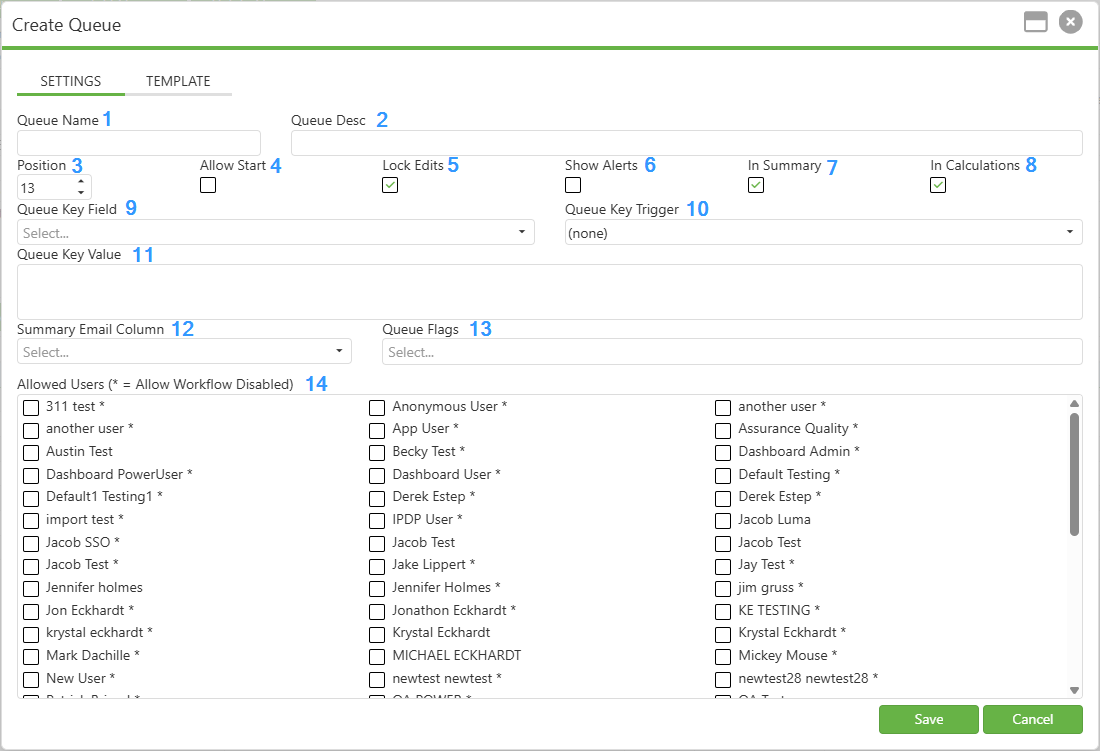This screenshot has height=751, width=1100.
Task: Click the Queue Name input field
Action: tap(139, 143)
